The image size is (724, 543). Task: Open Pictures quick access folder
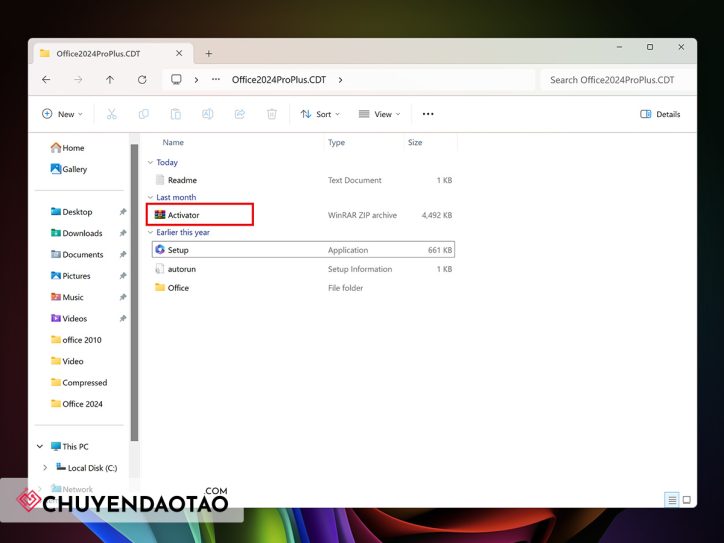[x=71, y=276]
